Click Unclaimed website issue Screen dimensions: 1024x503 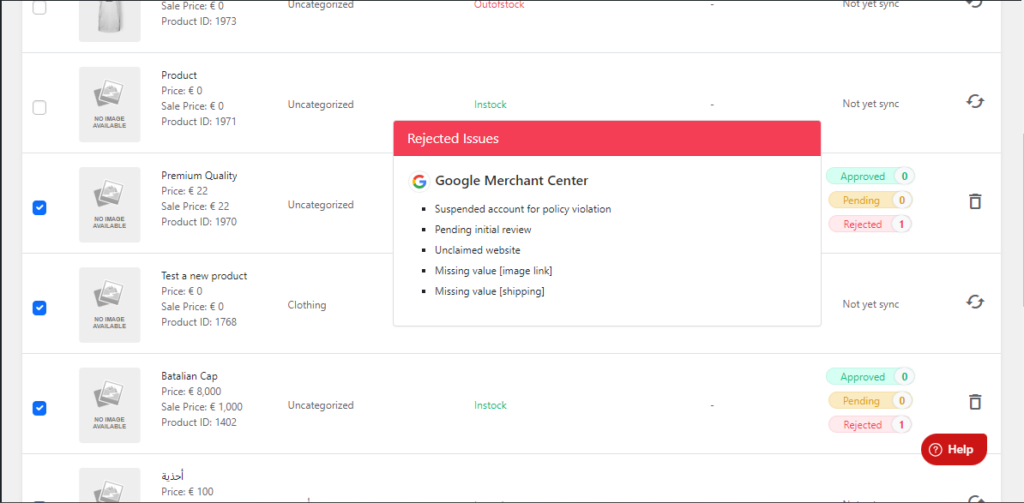point(477,250)
